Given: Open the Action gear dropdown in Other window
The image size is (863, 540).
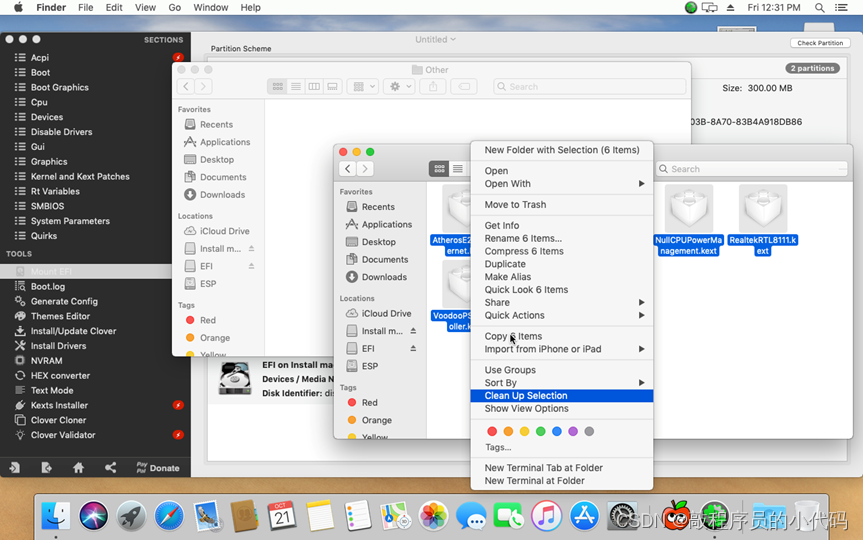Looking at the screenshot, I should pos(400,86).
